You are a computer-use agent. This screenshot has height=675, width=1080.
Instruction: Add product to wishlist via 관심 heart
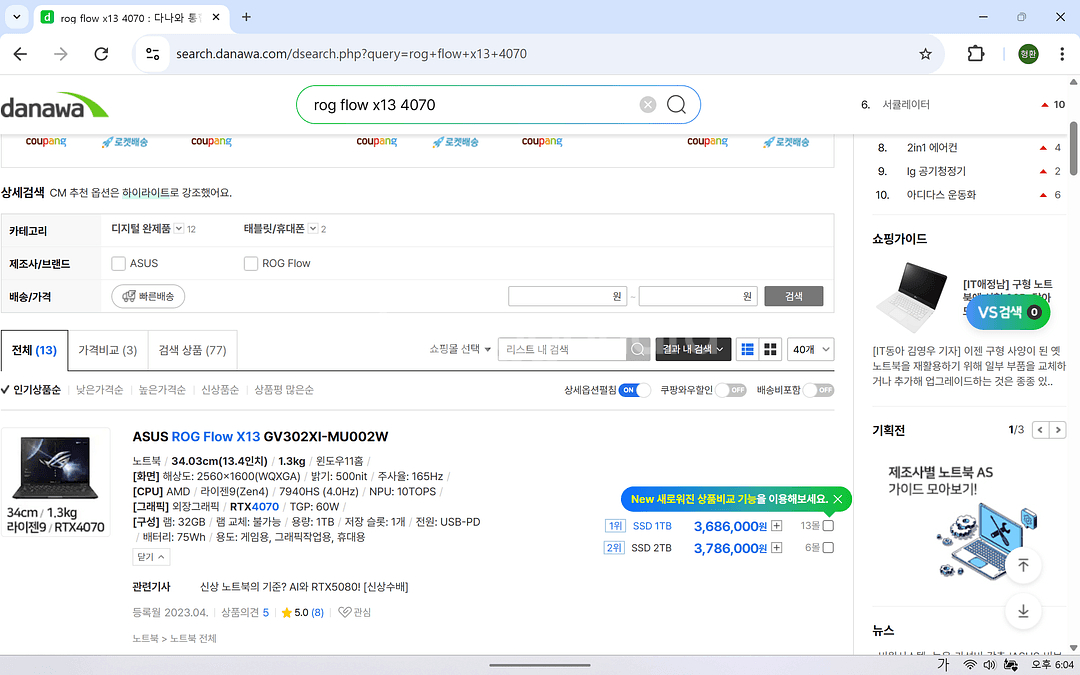pyautogui.click(x=354, y=612)
